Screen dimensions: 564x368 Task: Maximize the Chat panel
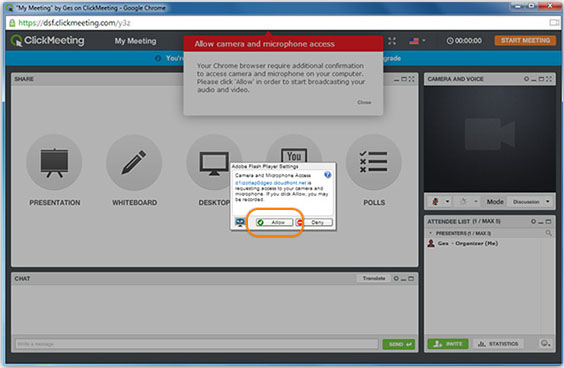(x=411, y=278)
